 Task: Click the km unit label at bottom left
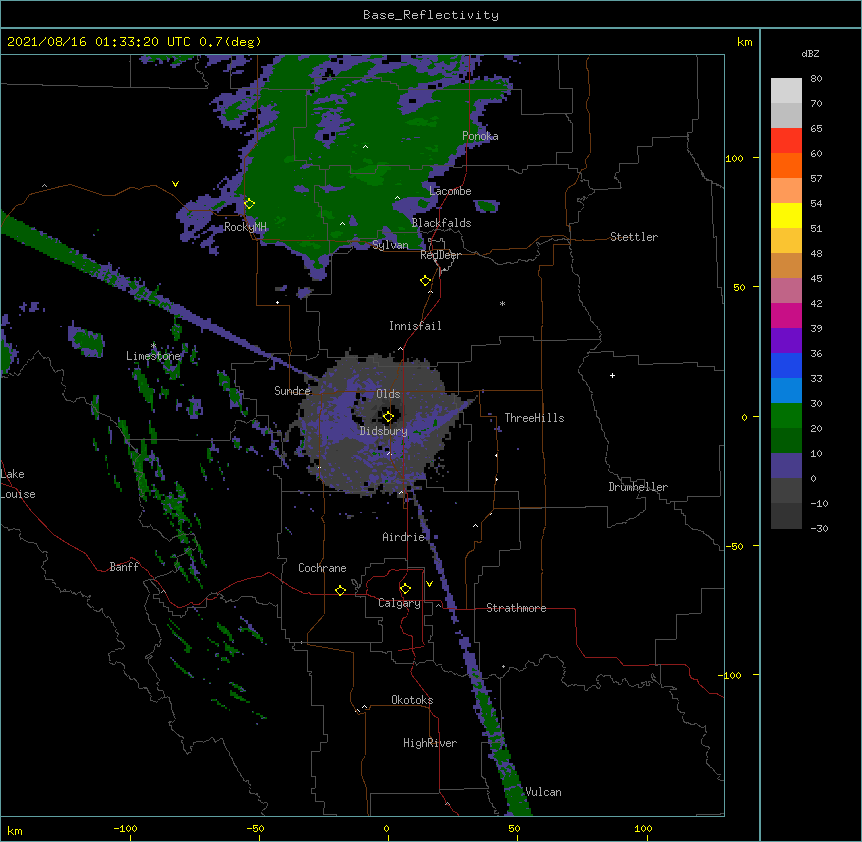pyautogui.click(x=15, y=830)
